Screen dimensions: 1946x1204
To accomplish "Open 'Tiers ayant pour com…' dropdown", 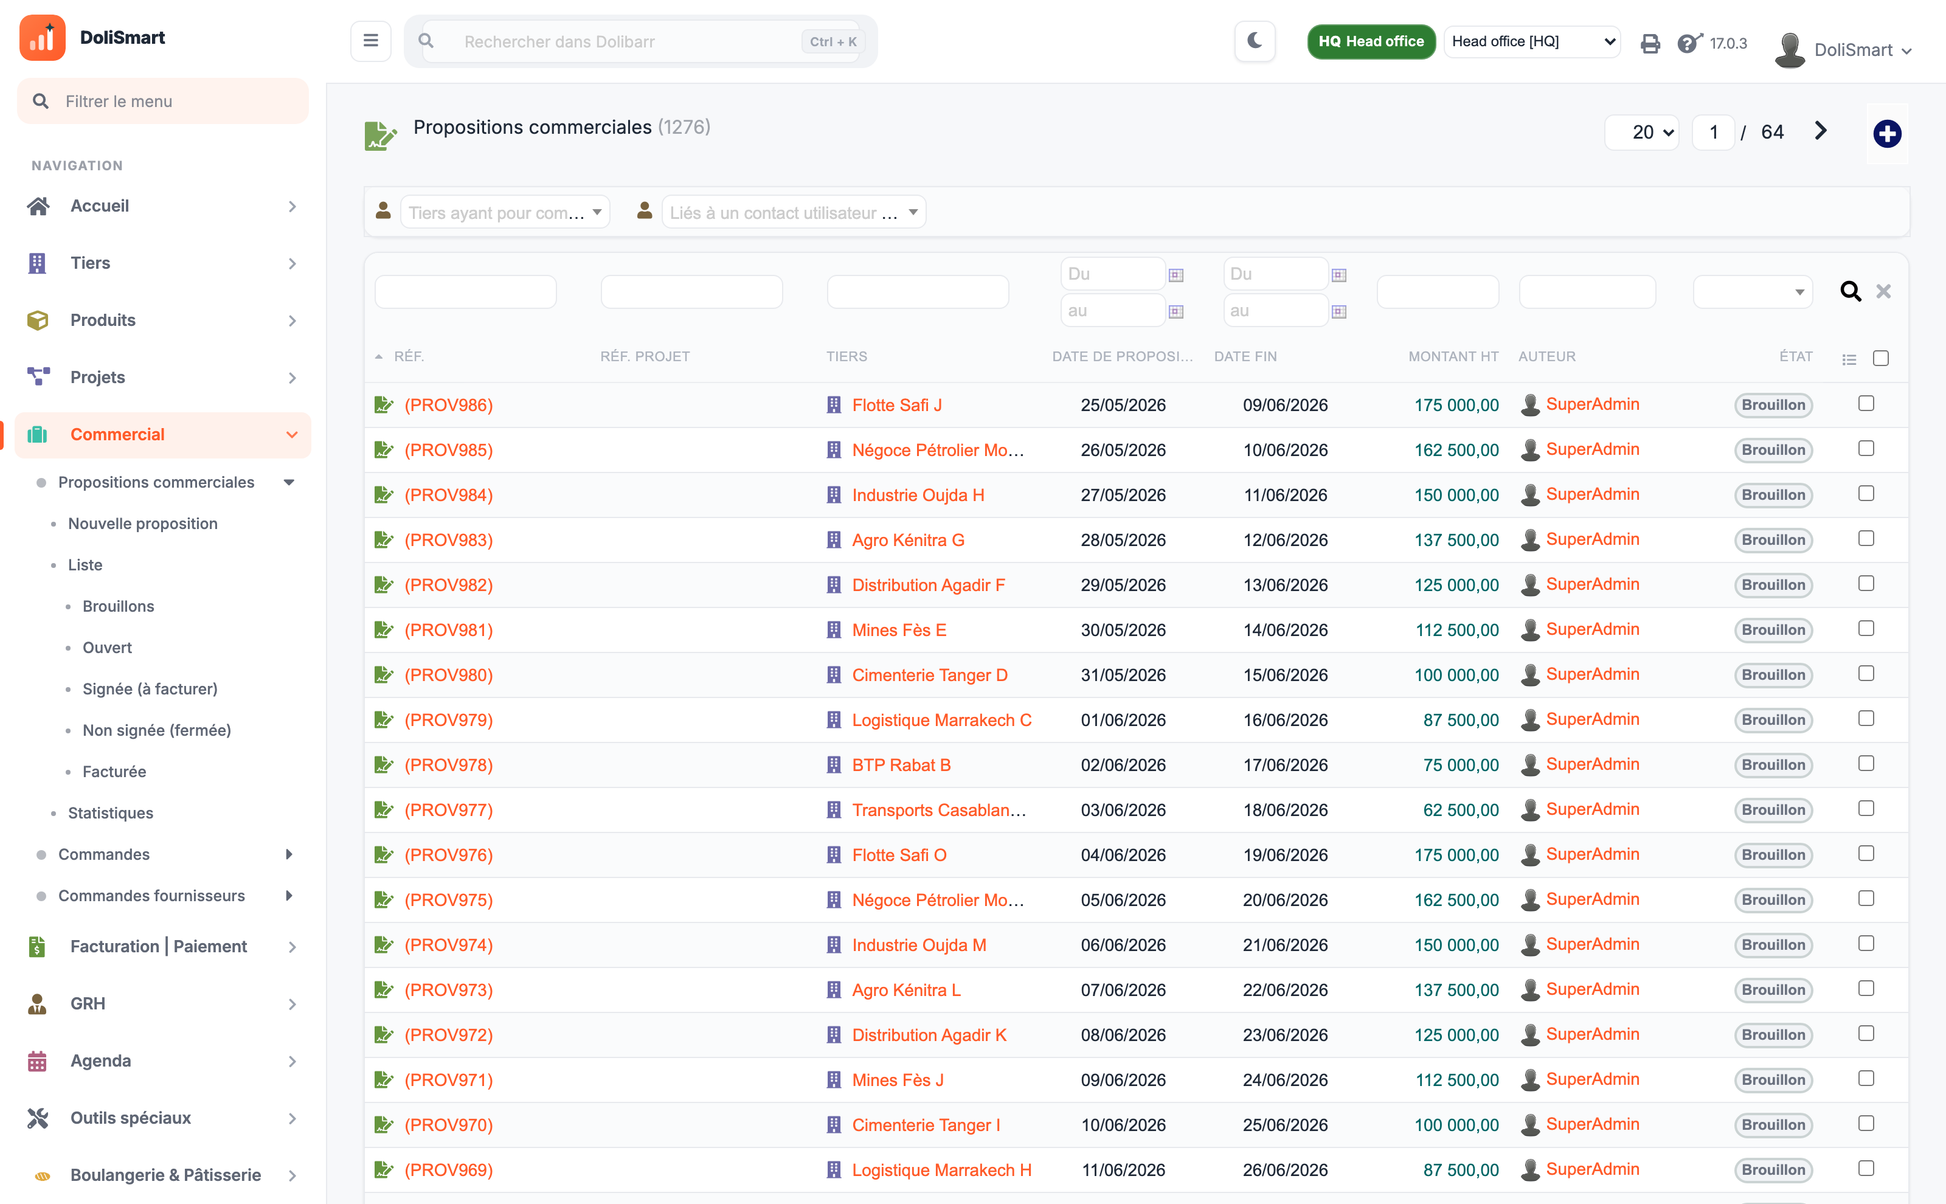I will click(x=505, y=212).
